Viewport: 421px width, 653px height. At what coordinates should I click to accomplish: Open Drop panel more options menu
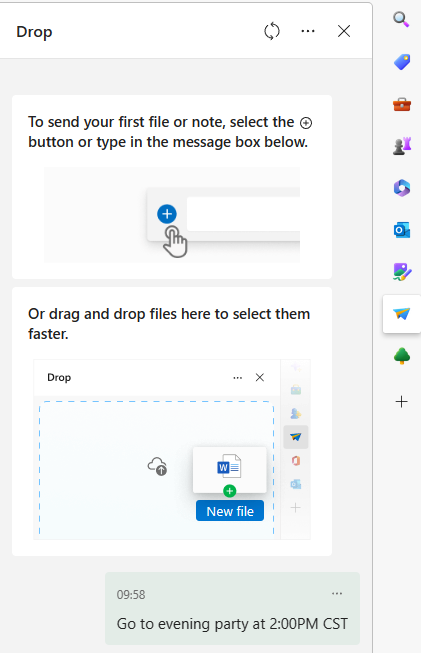pos(308,31)
